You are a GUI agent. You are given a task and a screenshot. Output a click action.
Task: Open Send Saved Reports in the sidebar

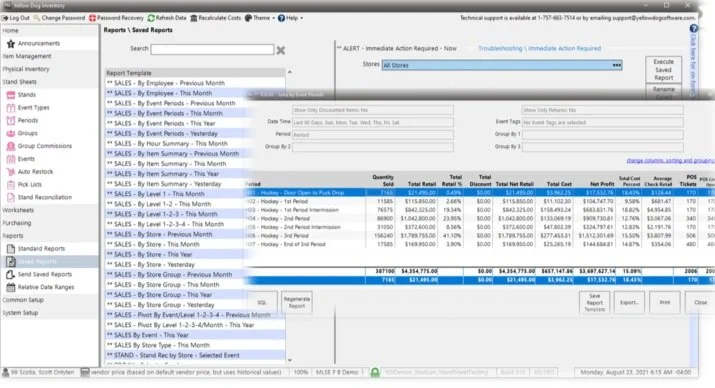click(45, 274)
